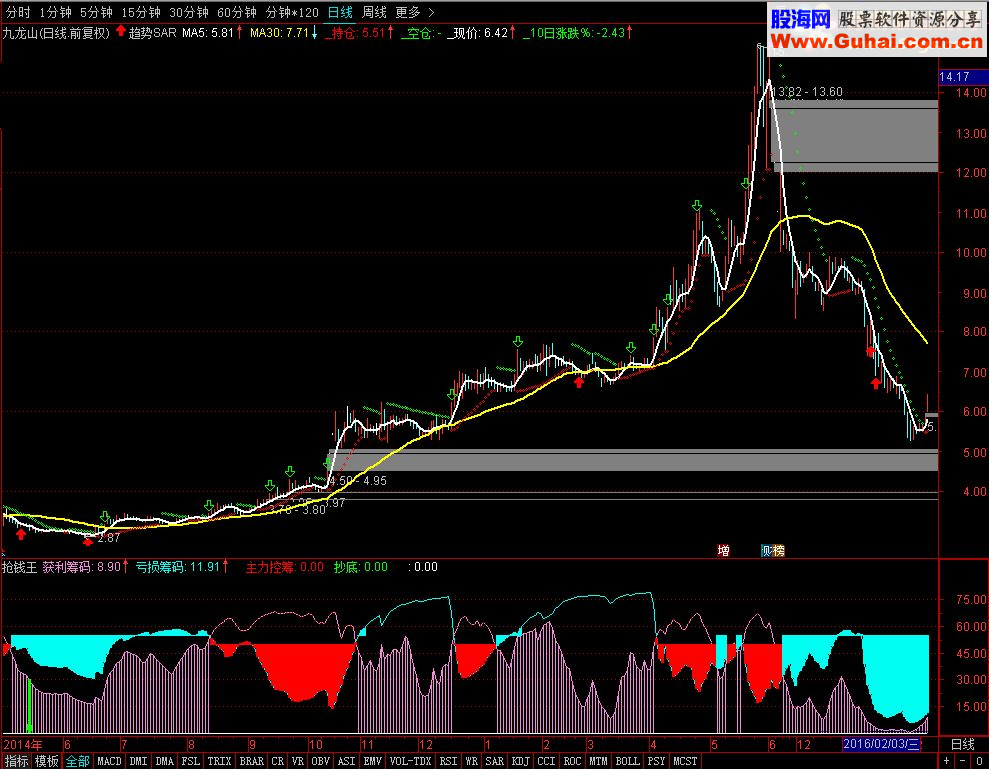Apply the CCI indicator
989x769 pixels.
[546, 761]
